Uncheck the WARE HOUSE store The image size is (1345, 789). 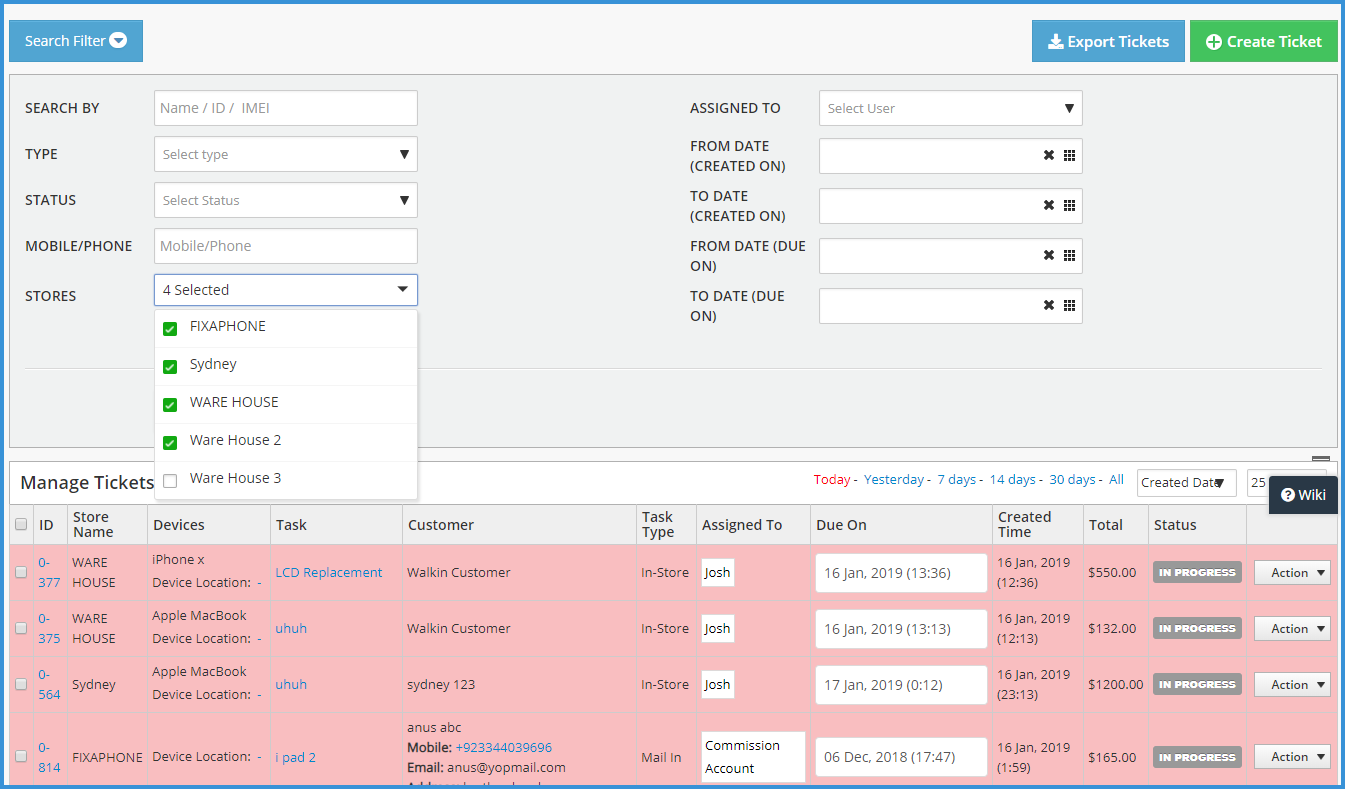point(170,405)
